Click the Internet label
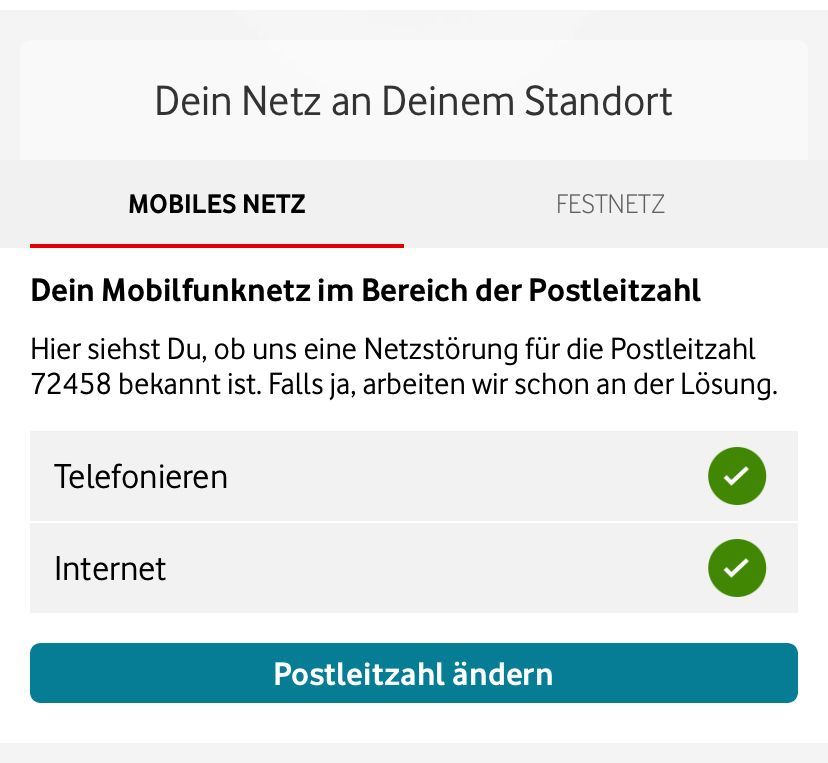This screenshot has height=763, width=828. coord(110,568)
